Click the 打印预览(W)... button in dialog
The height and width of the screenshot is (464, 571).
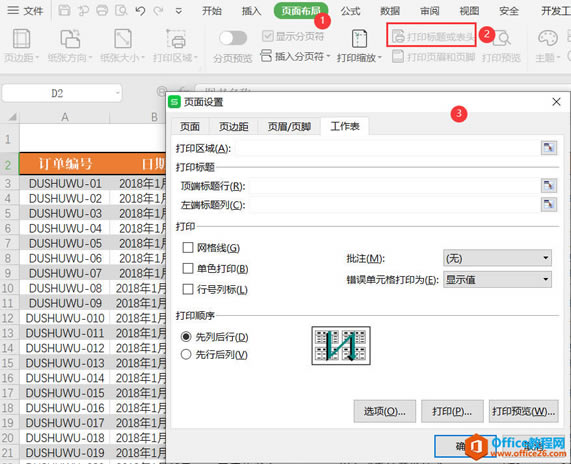point(523,412)
